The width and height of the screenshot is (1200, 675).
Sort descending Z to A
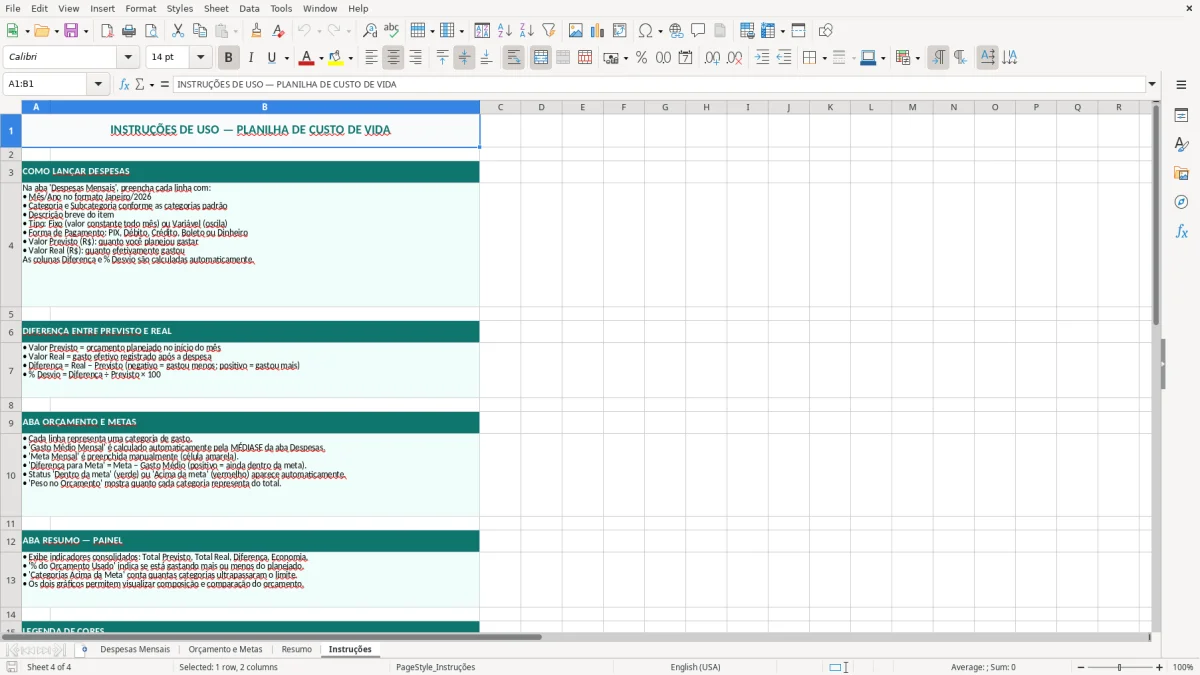tap(527, 31)
